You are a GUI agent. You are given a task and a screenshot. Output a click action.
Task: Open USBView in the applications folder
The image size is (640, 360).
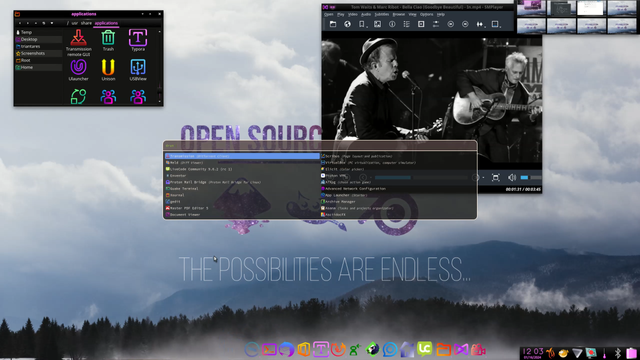pos(138,70)
